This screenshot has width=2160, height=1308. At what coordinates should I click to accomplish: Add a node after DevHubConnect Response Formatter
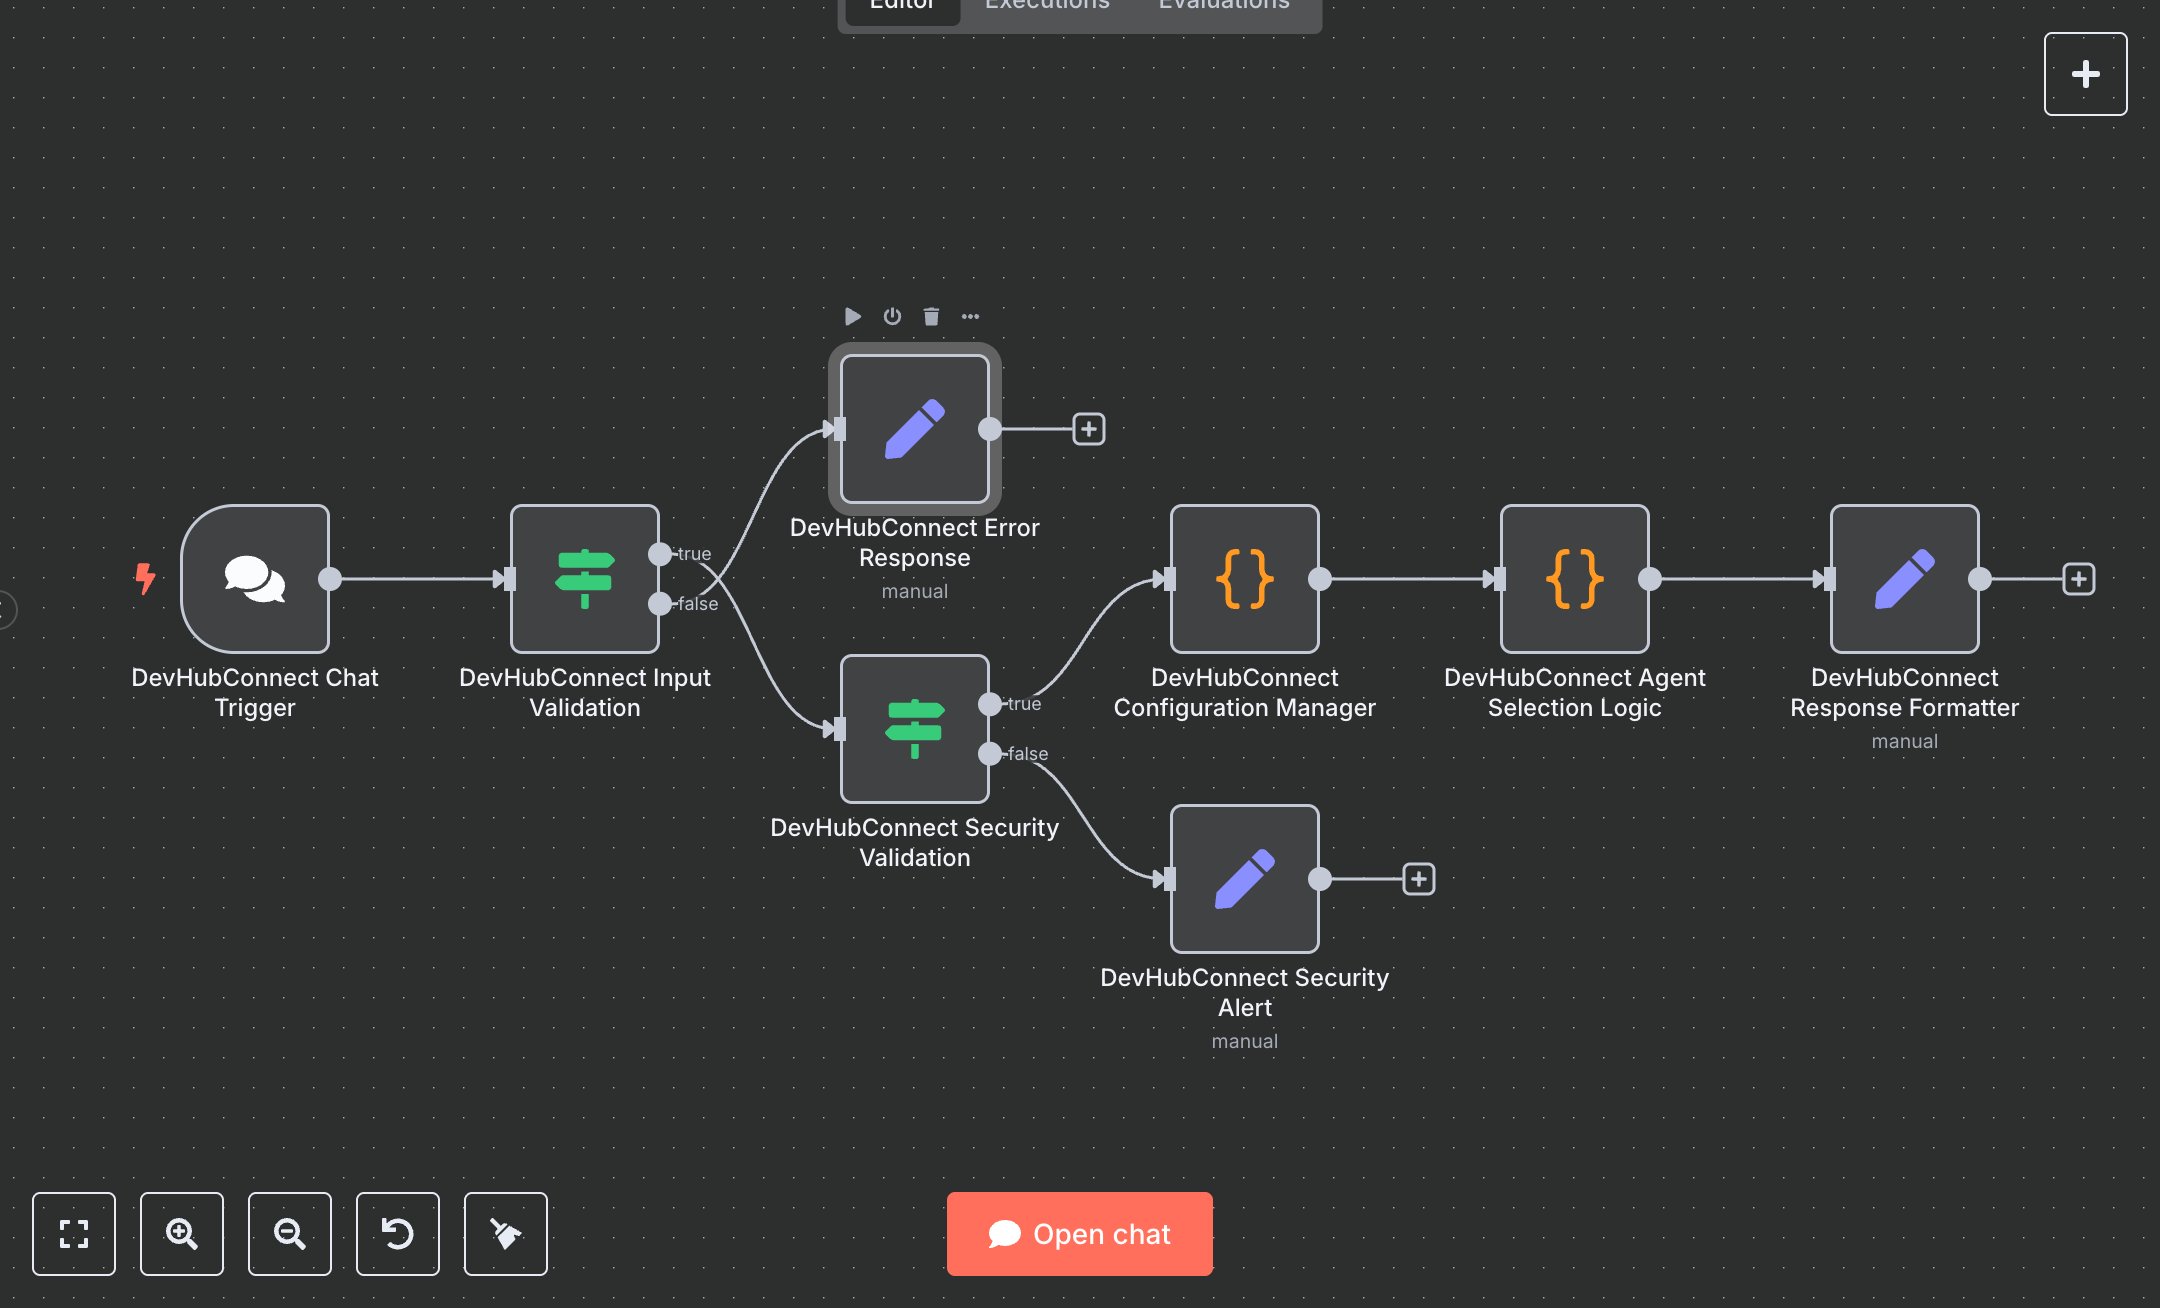(x=2078, y=579)
